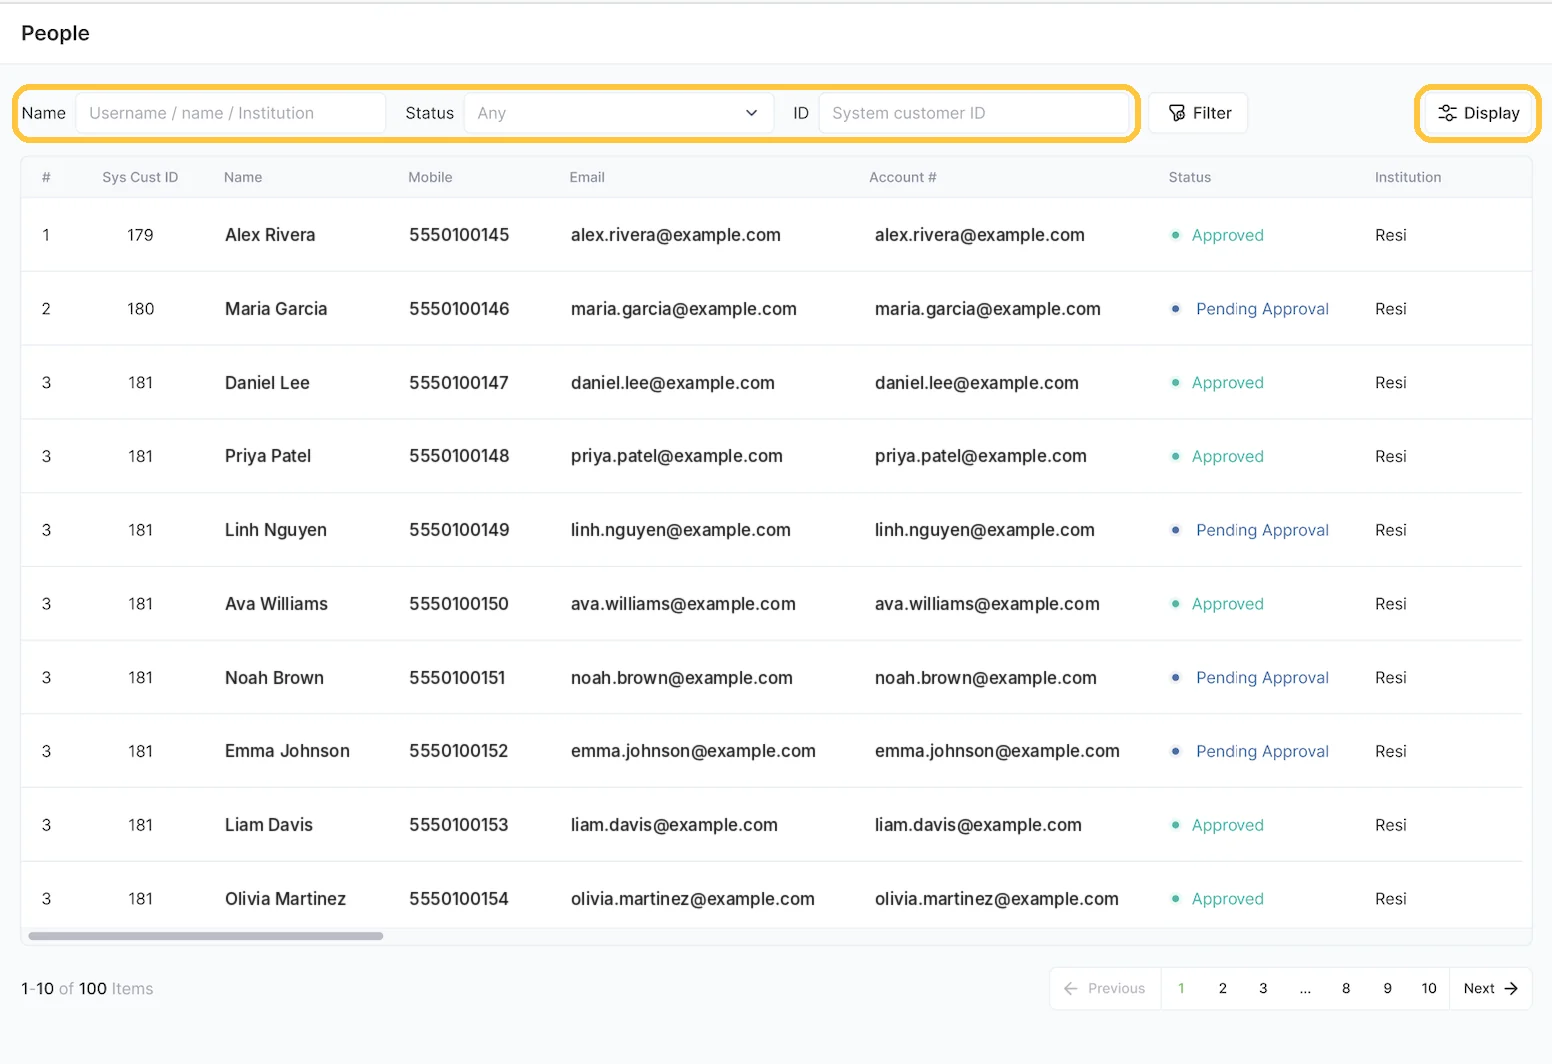Click the Email column header
The width and height of the screenshot is (1552, 1064).
[x=587, y=177]
